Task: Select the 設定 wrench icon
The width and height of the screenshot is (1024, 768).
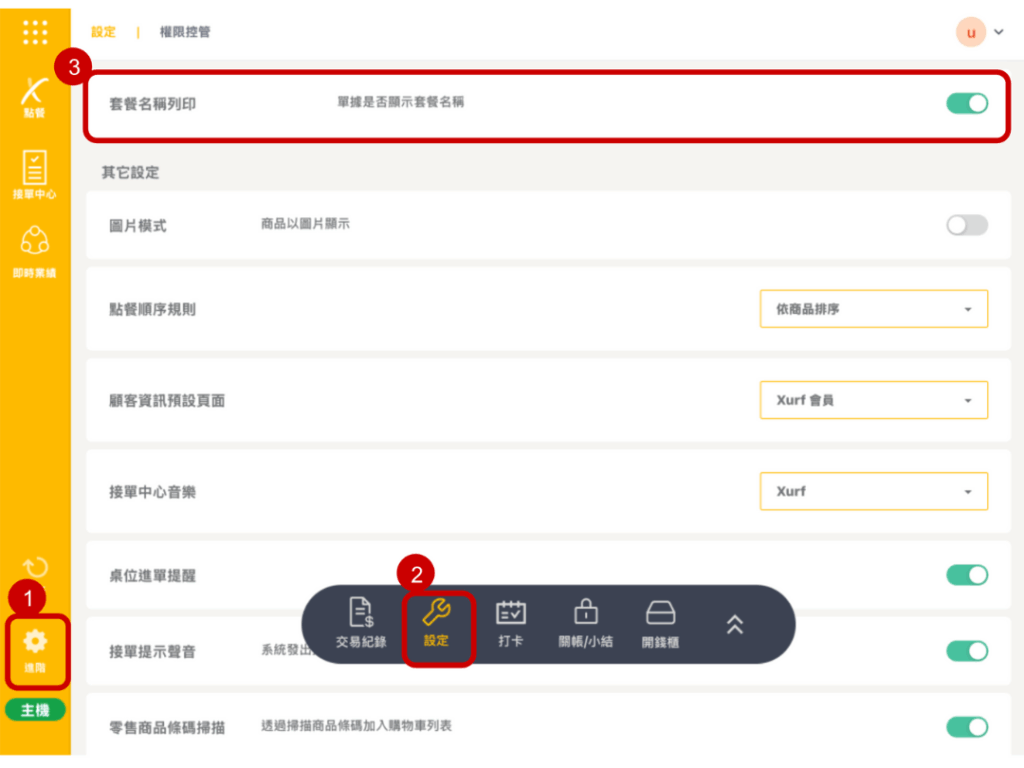Action: click(437, 624)
